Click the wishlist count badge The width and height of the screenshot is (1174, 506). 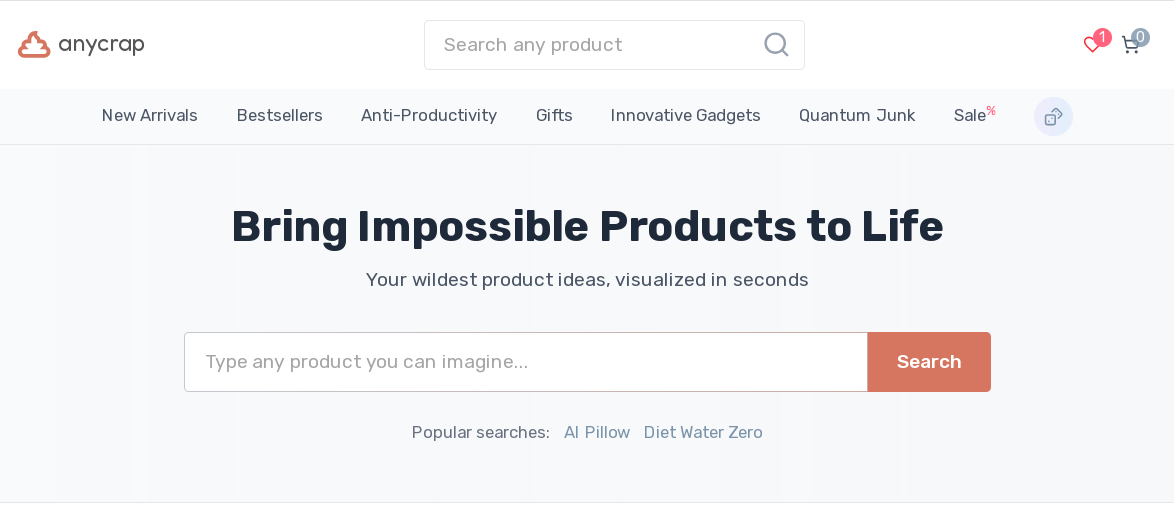pos(1102,37)
